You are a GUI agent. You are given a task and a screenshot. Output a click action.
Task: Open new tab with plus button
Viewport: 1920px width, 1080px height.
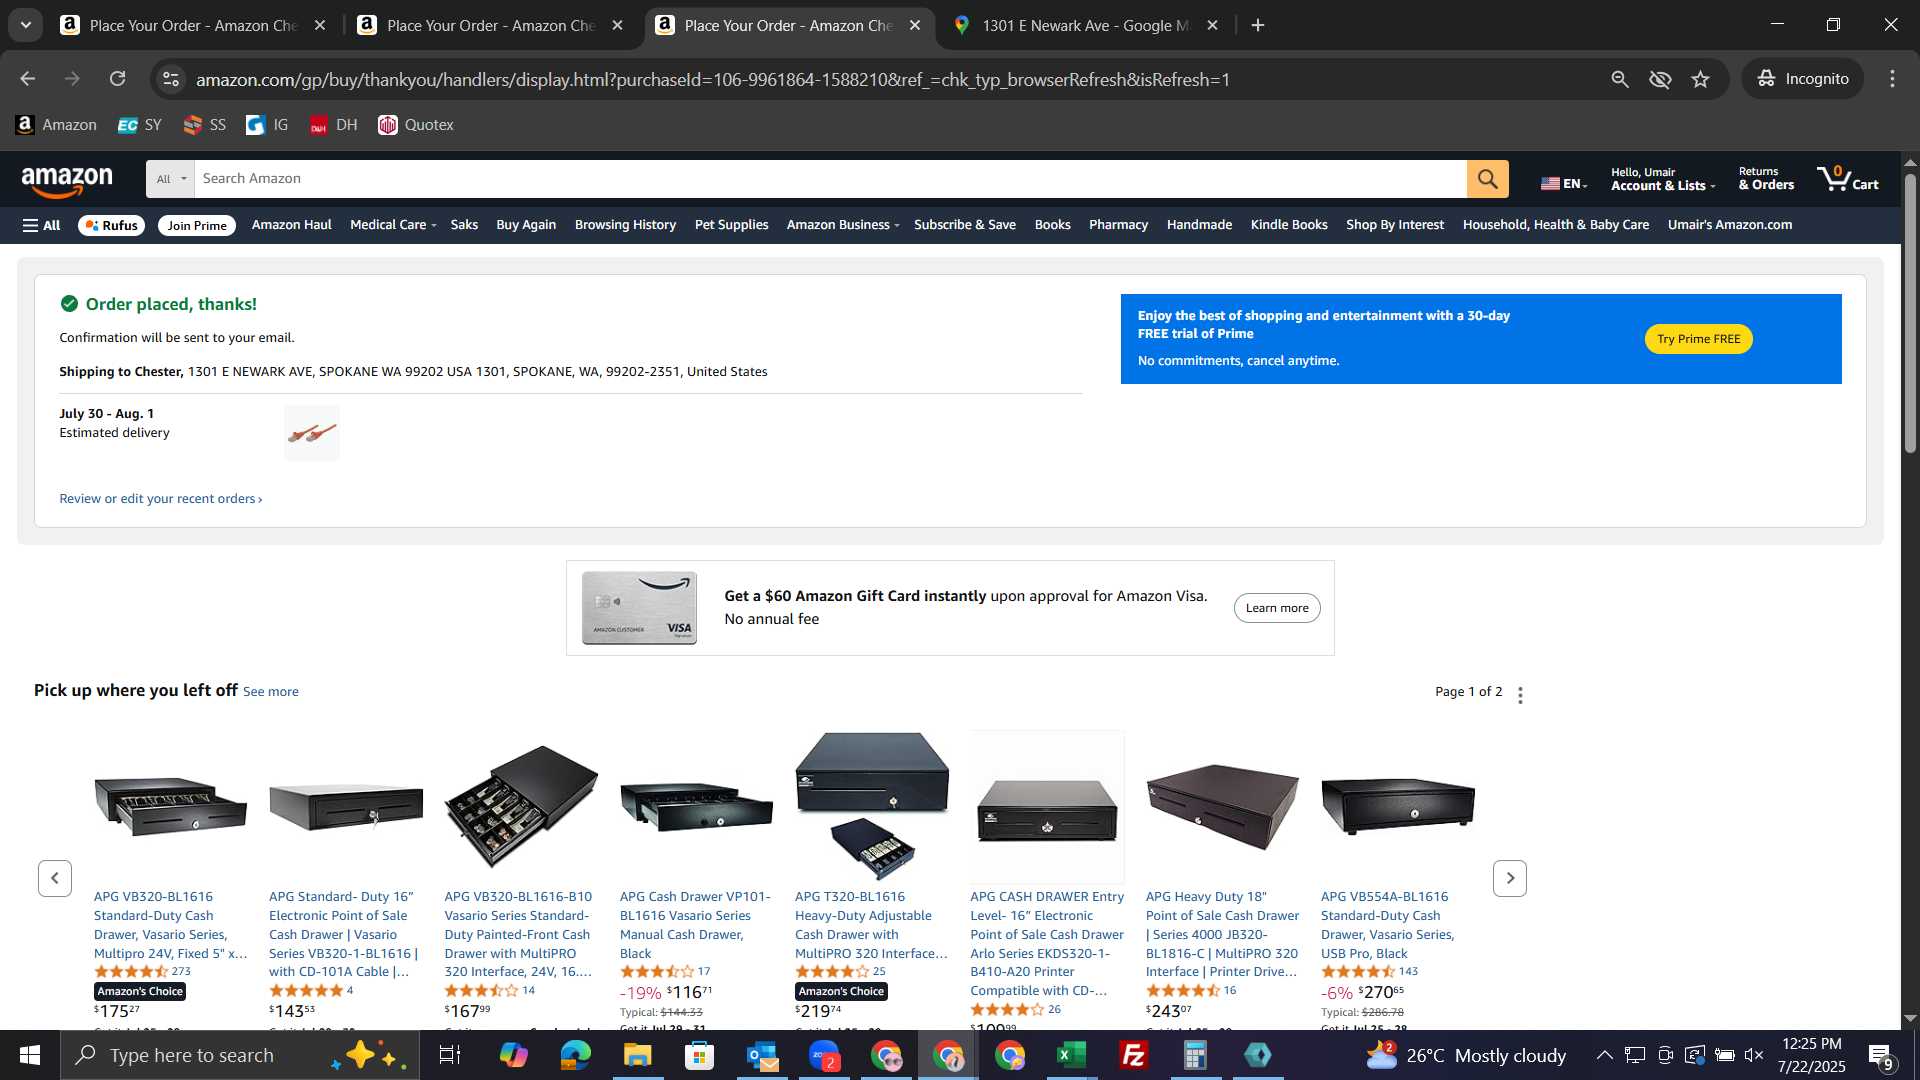click(x=1258, y=25)
